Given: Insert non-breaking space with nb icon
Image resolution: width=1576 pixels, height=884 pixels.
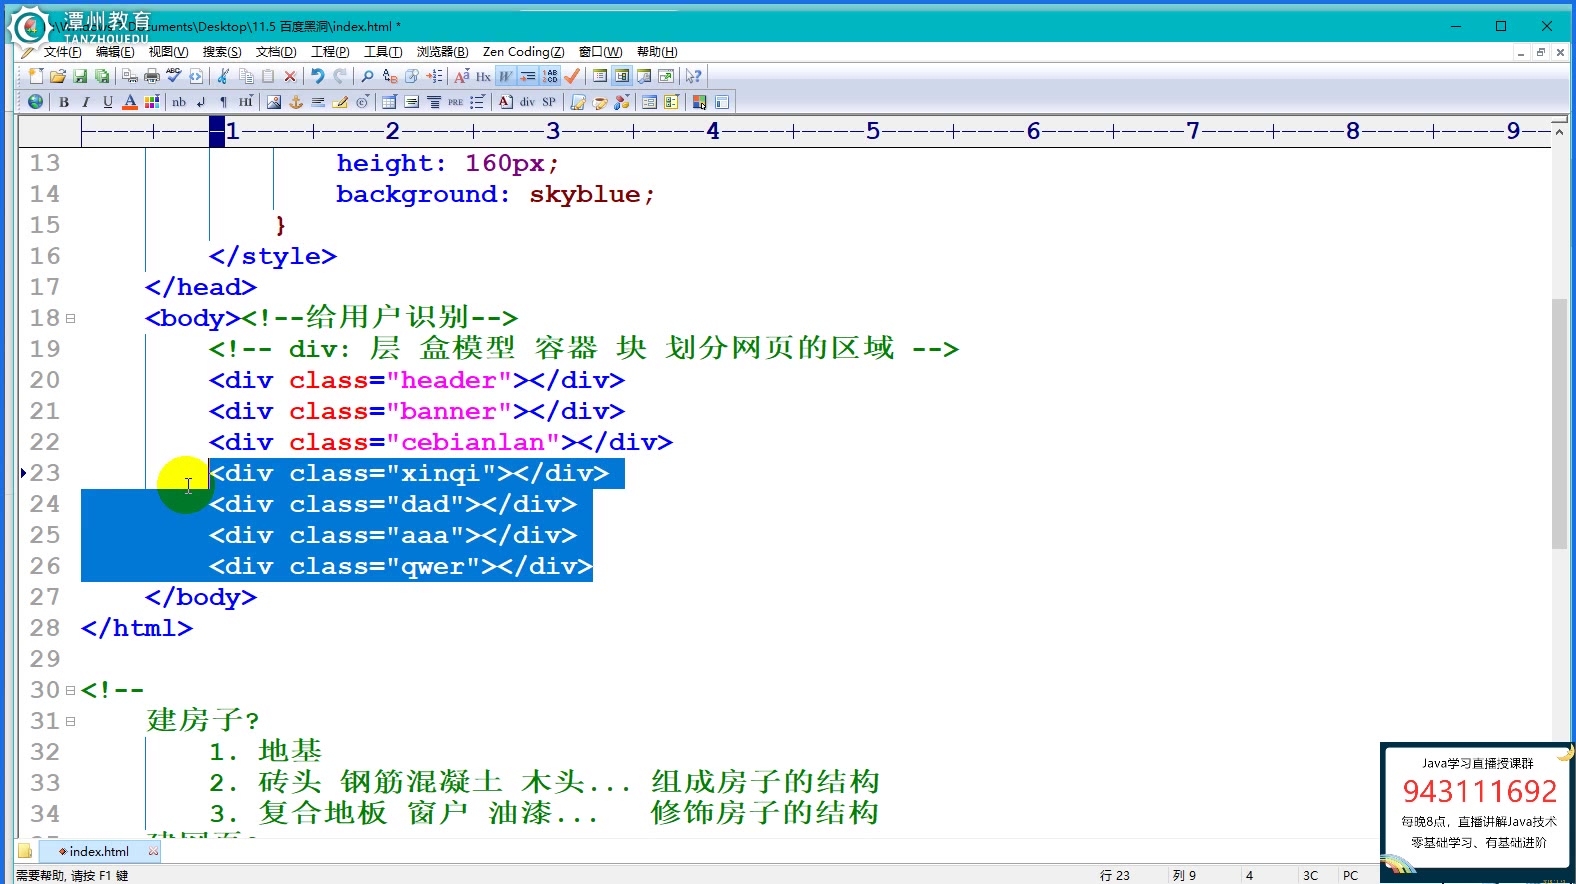Looking at the screenshot, I should click(x=179, y=102).
